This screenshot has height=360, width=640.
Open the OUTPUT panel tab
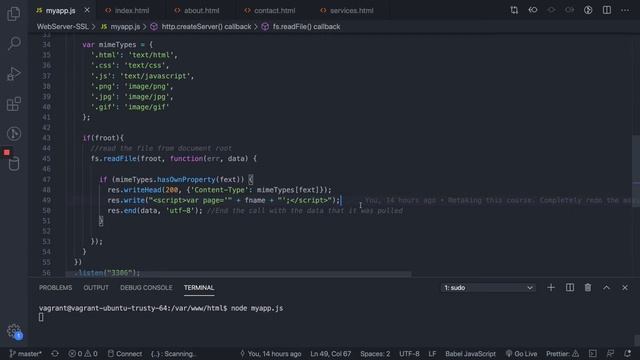coord(96,288)
